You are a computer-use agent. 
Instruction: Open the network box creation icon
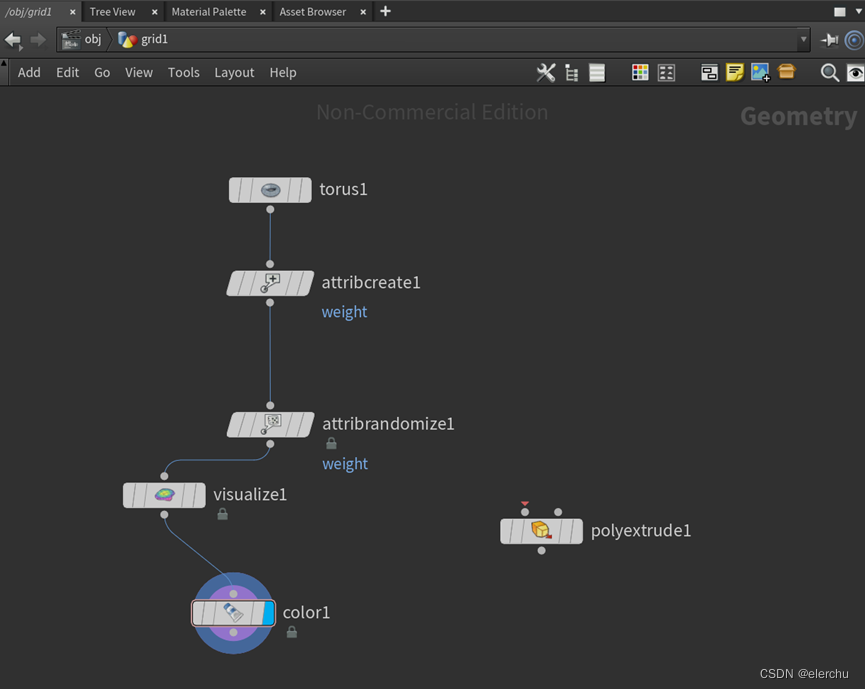click(x=709, y=72)
